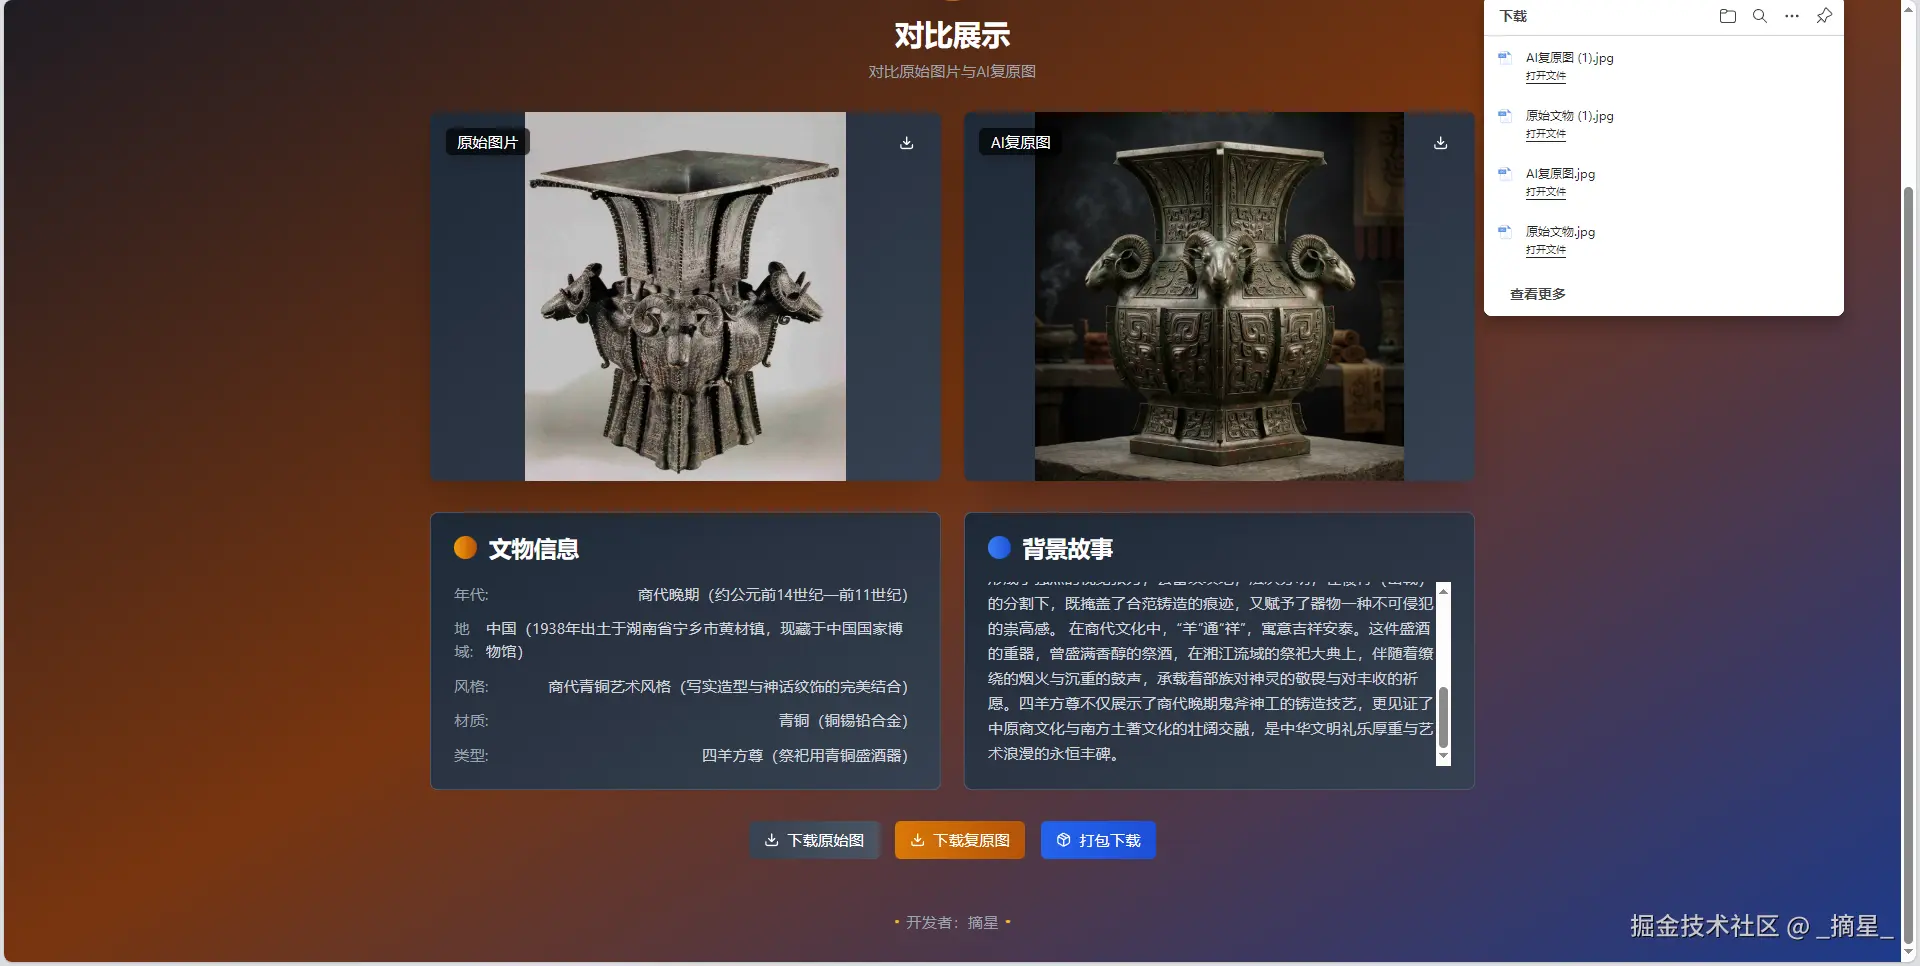Click the 材质 value 青铜（铜锡铅合金）

pos(843,721)
